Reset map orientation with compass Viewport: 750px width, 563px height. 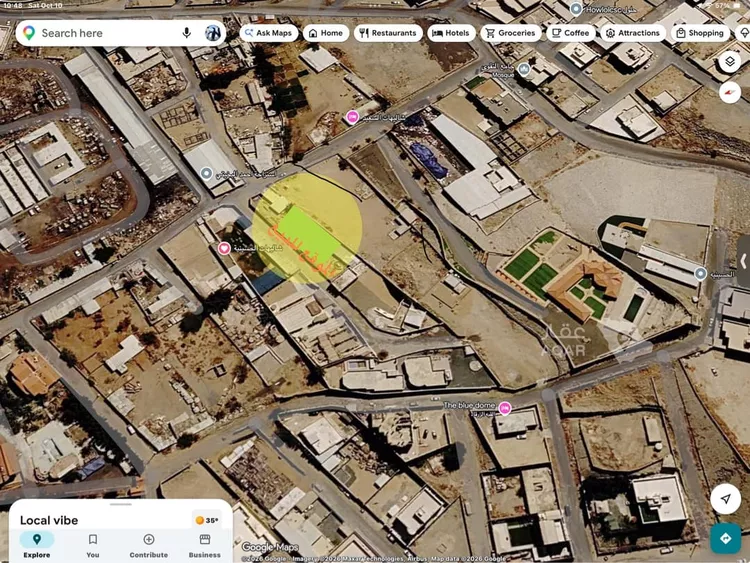point(729,92)
